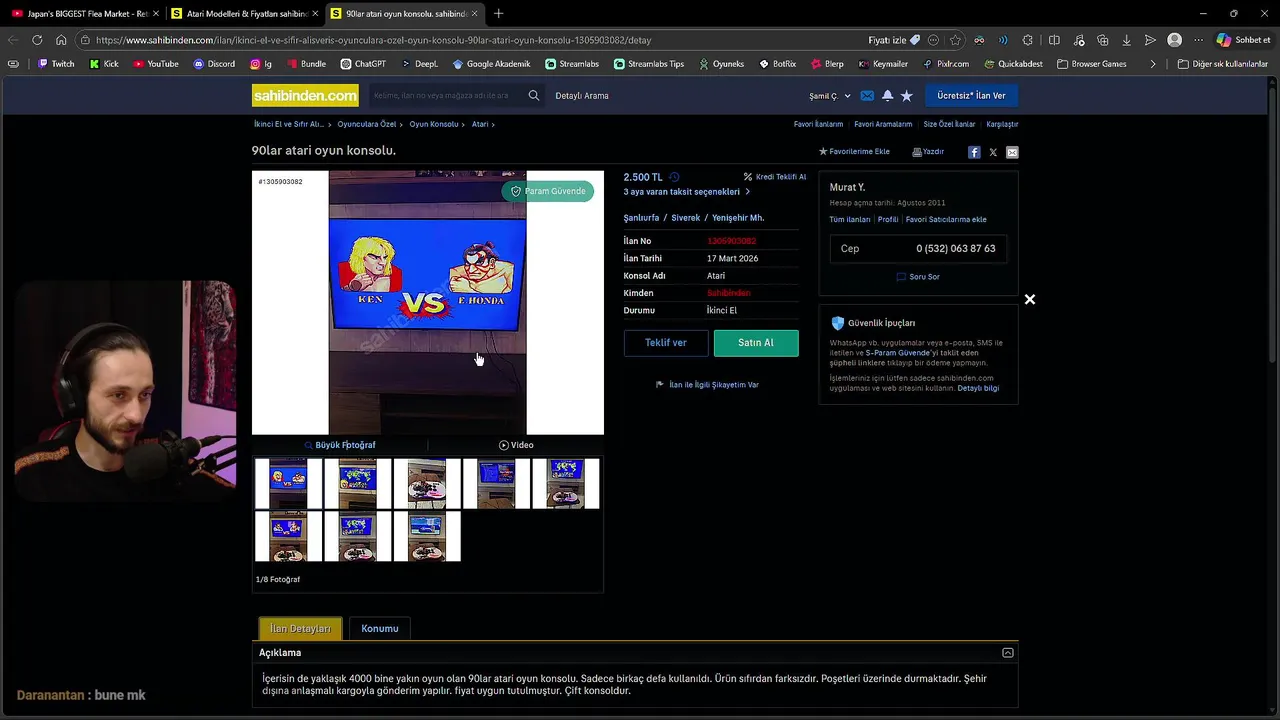1280x720 pixels.
Task: Click the info icon beside 2.500 TL
Action: click(x=674, y=177)
